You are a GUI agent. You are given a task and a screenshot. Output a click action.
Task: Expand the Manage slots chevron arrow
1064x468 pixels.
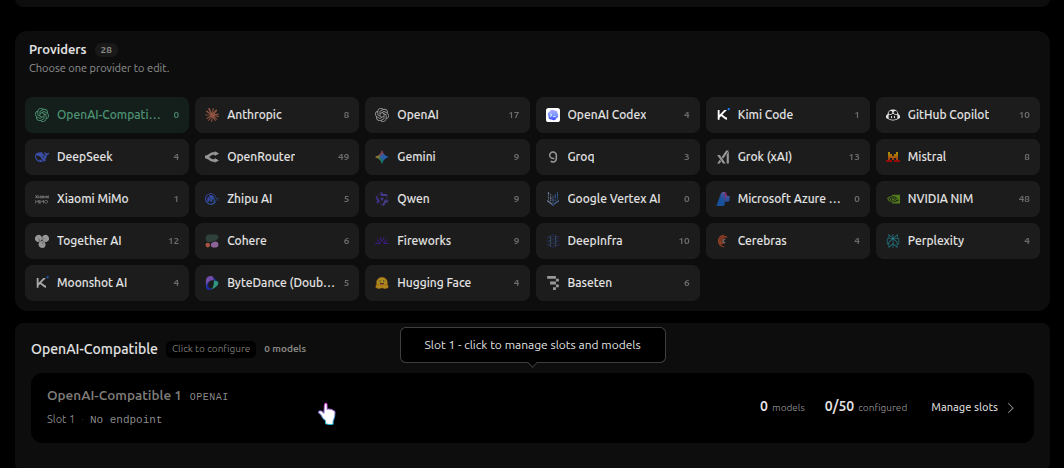(1010, 408)
